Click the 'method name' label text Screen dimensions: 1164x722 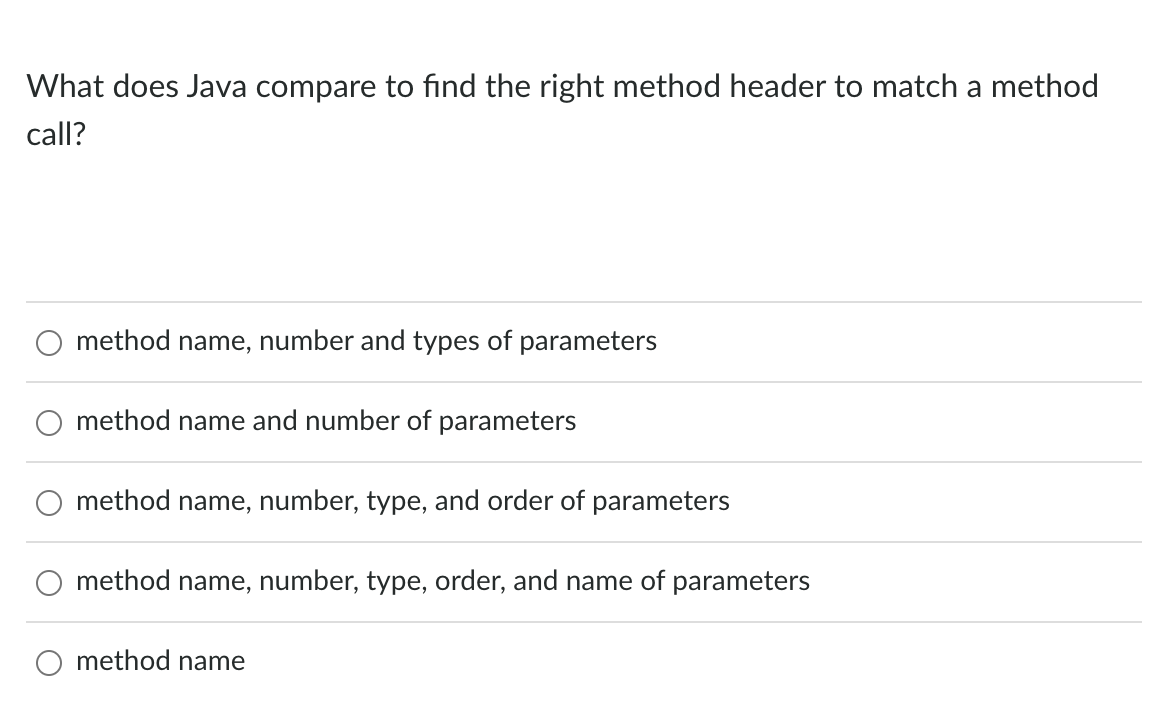160,661
